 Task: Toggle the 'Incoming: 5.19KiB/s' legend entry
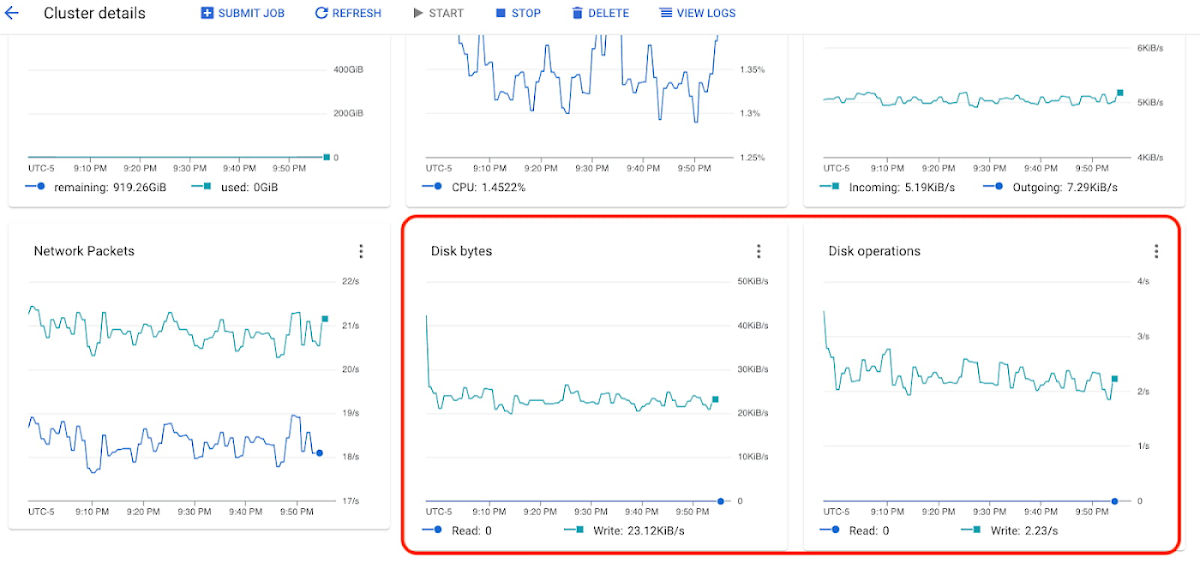889,187
